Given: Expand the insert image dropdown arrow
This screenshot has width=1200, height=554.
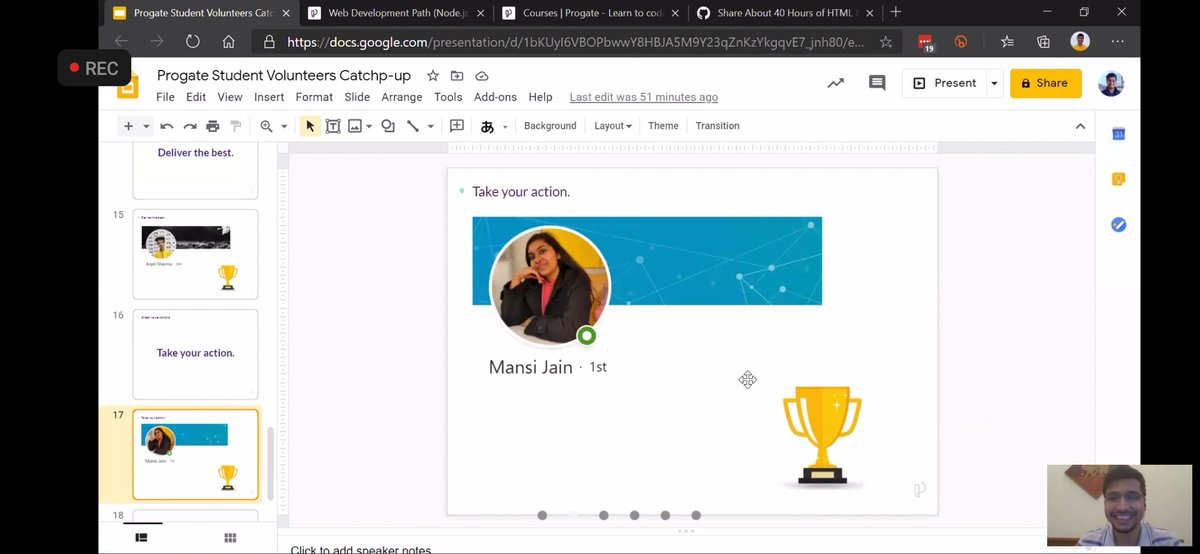Looking at the screenshot, I should [x=370, y=126].
